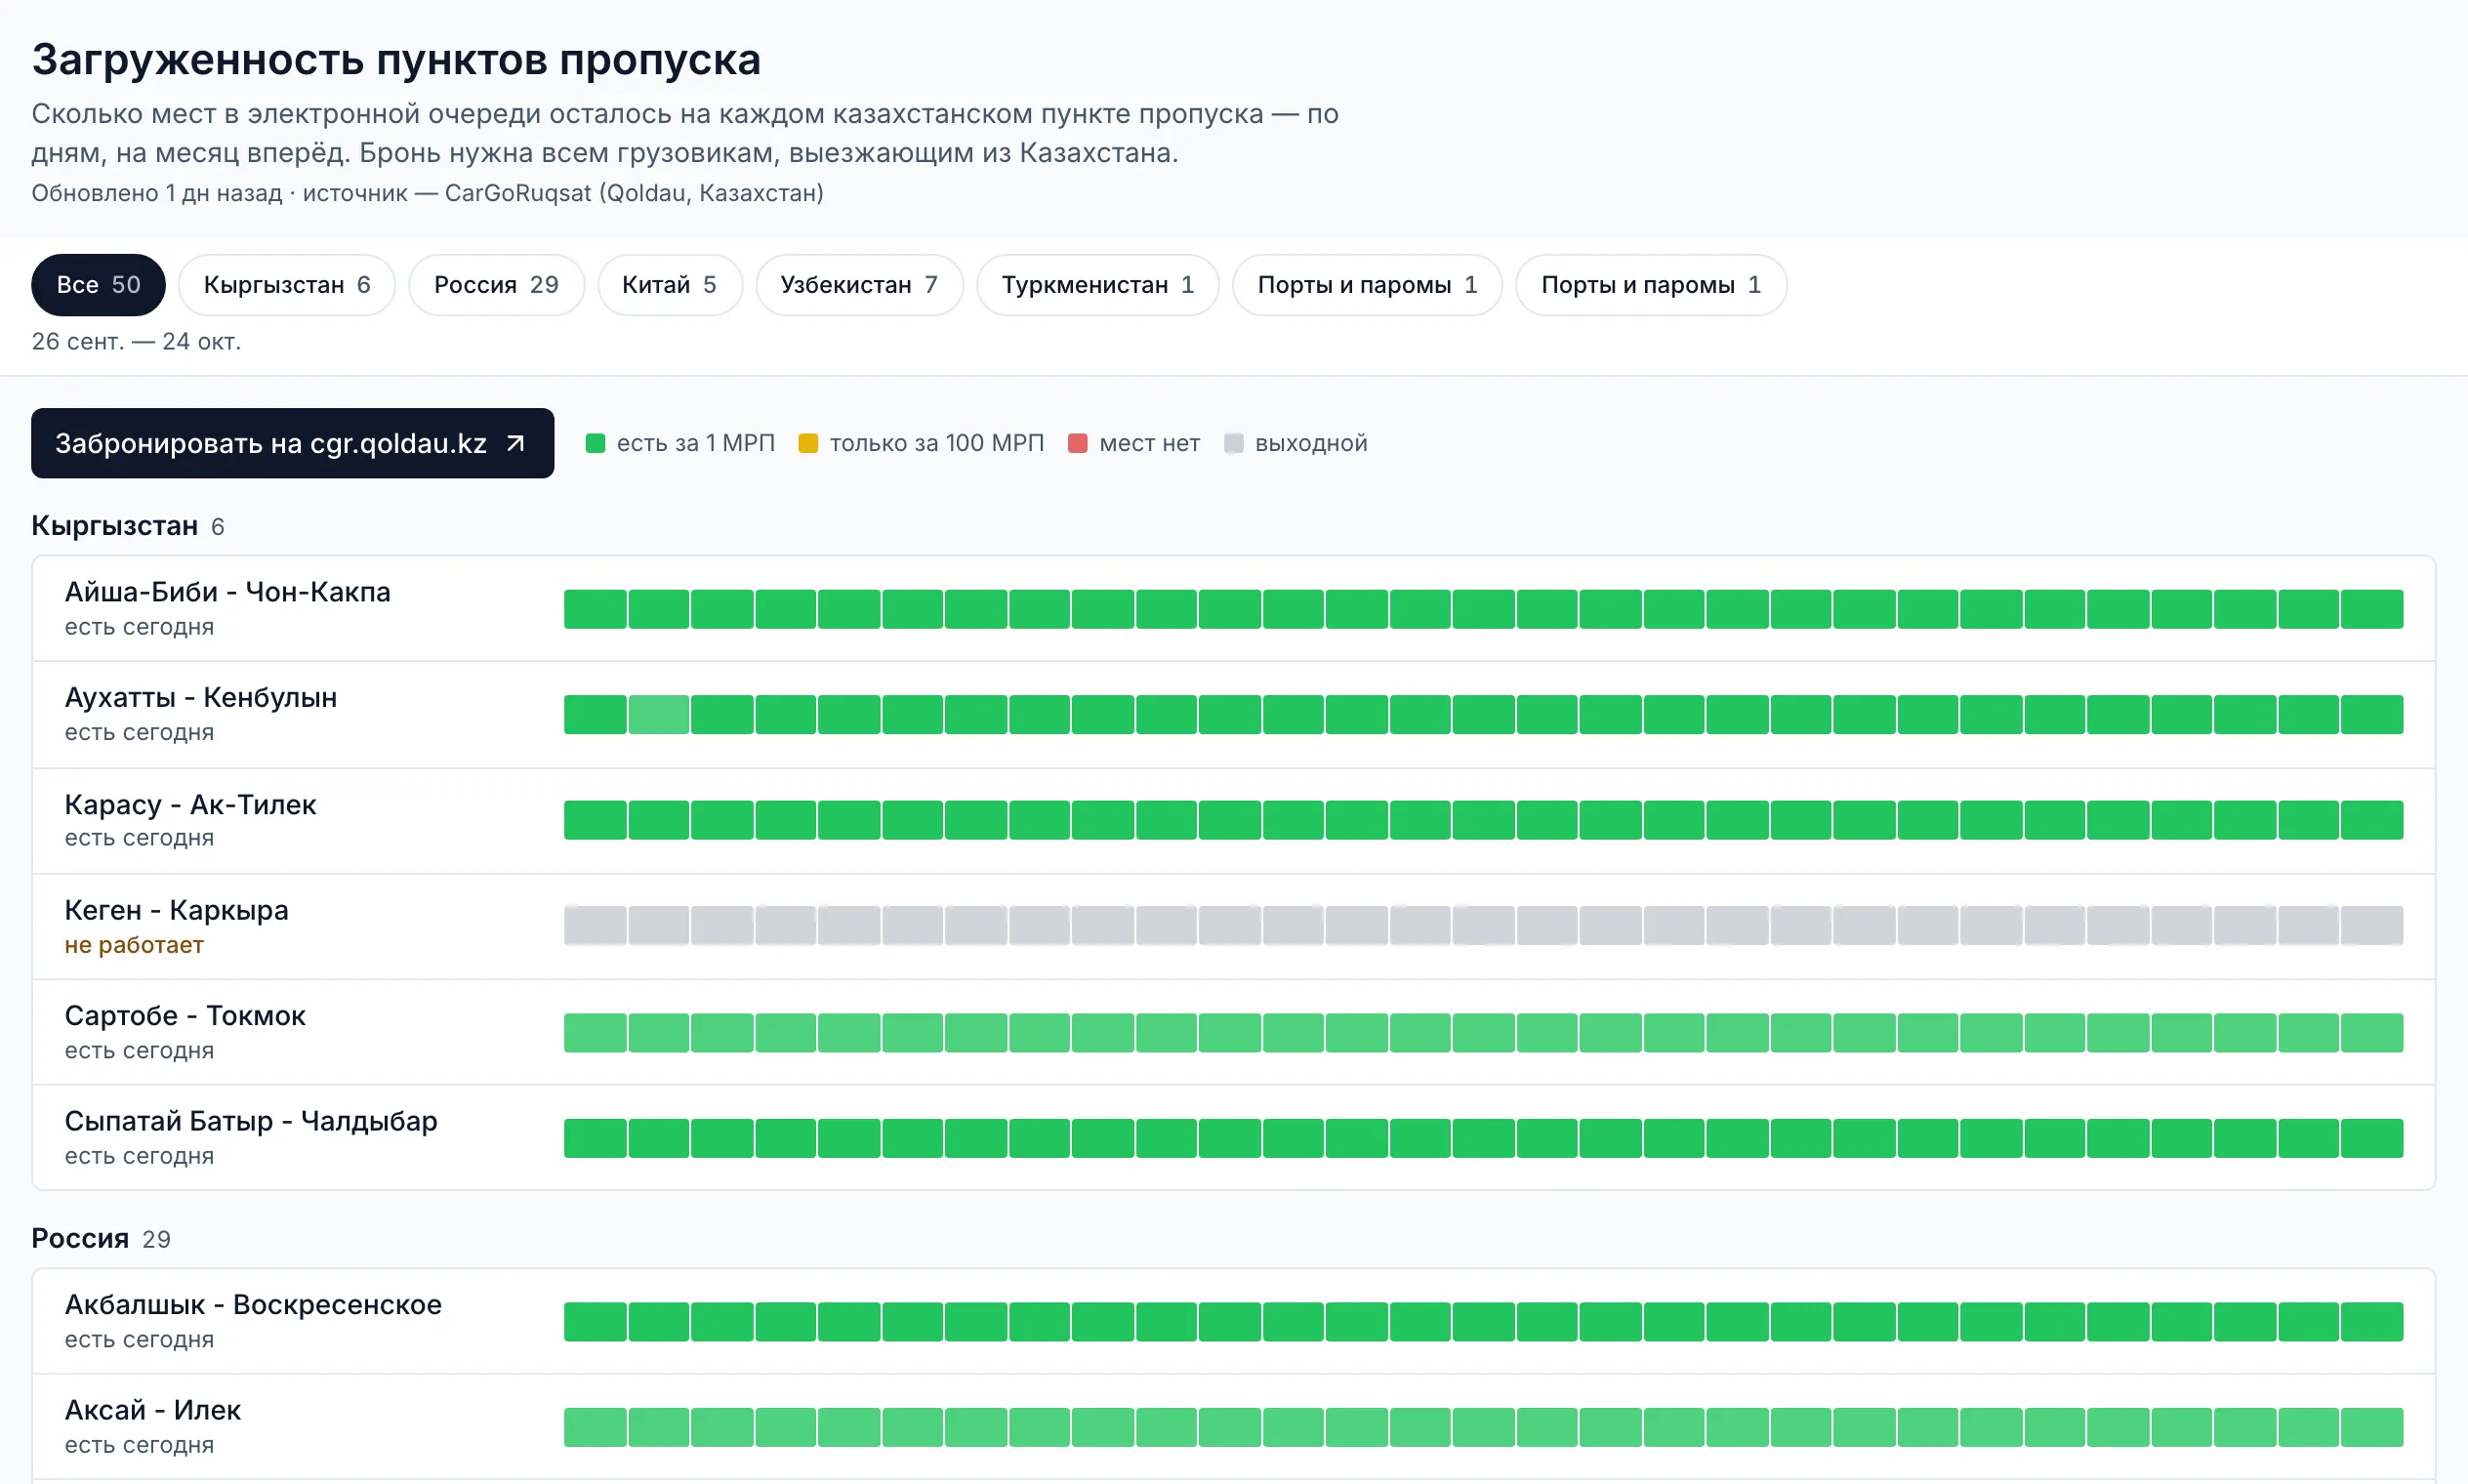Select the Аксай - Илек checkpoint name
The height and width of the screenshot is (1484, 2468).
pos(153,1410)
